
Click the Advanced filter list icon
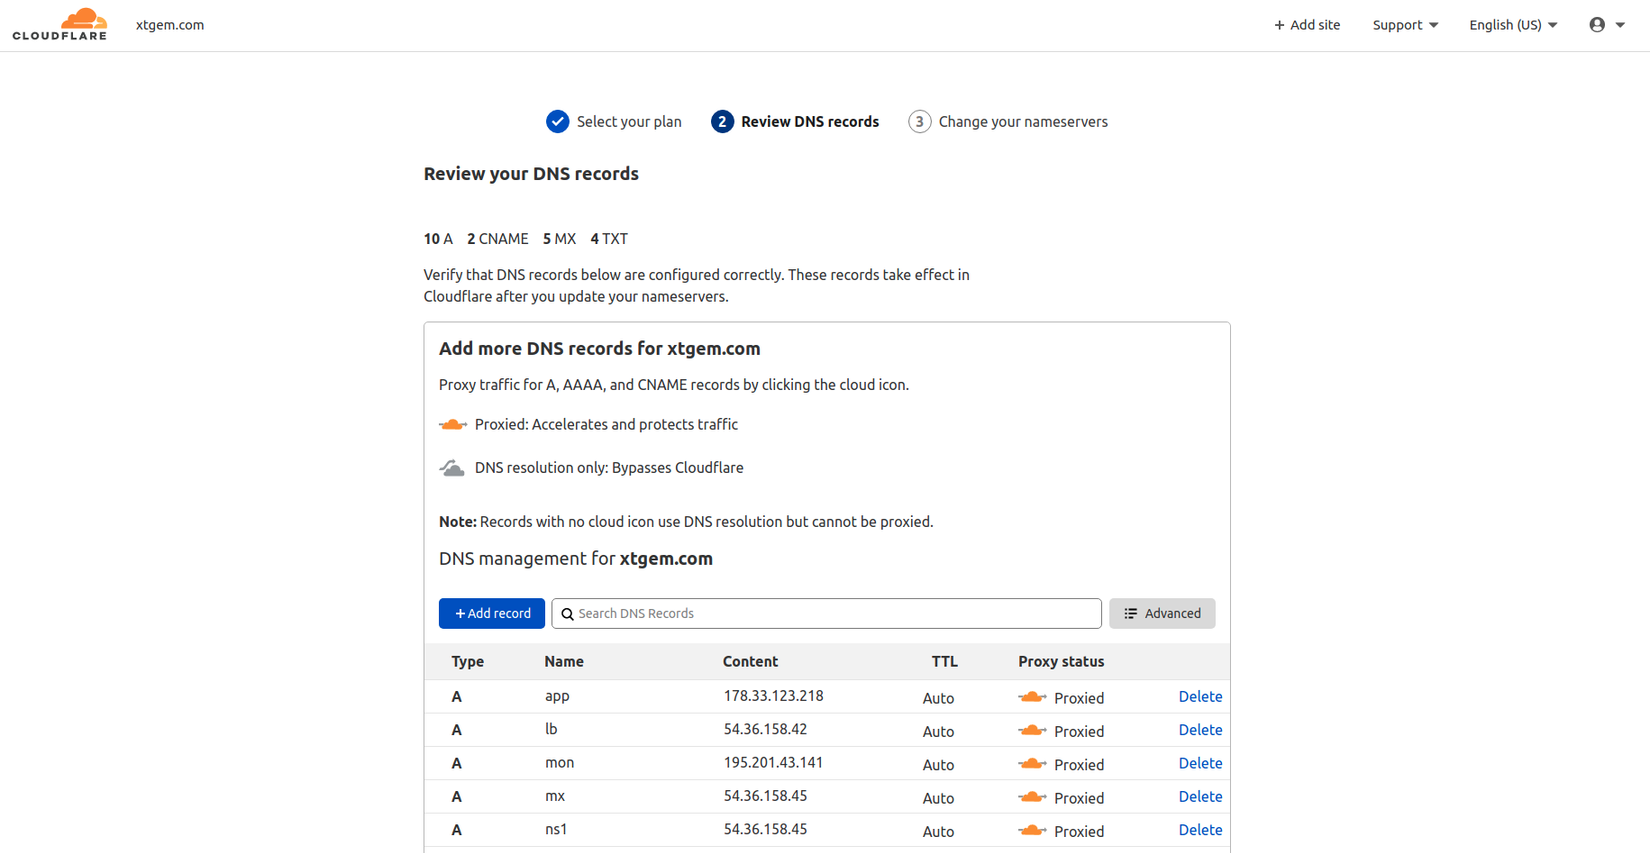[1131, 614]
